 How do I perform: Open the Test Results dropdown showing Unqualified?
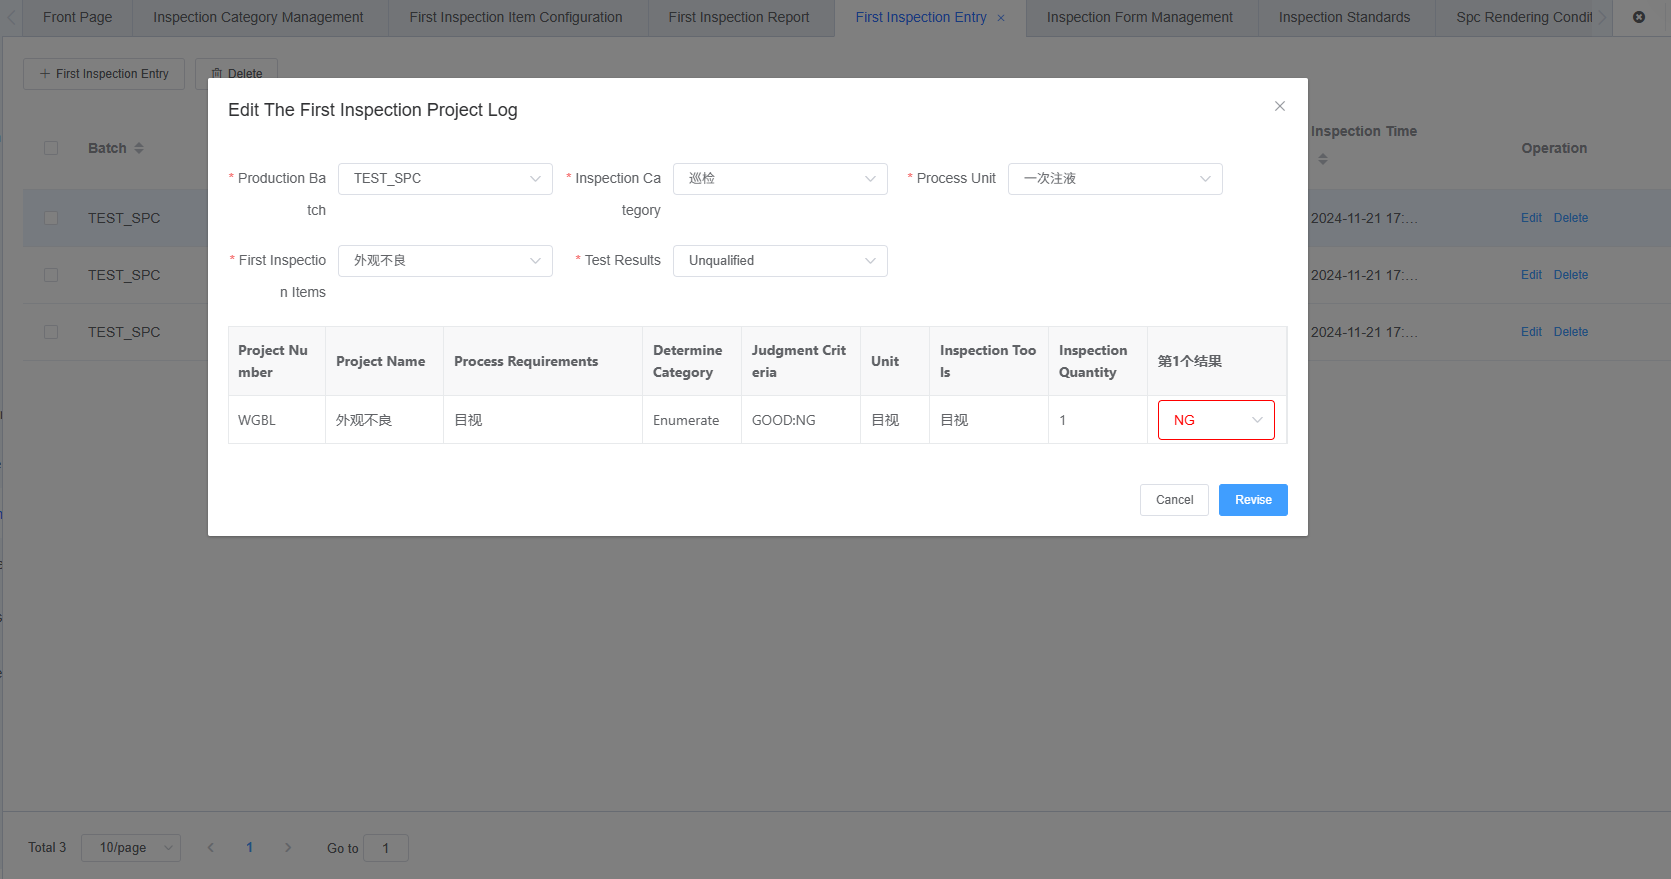pos(780,261)
